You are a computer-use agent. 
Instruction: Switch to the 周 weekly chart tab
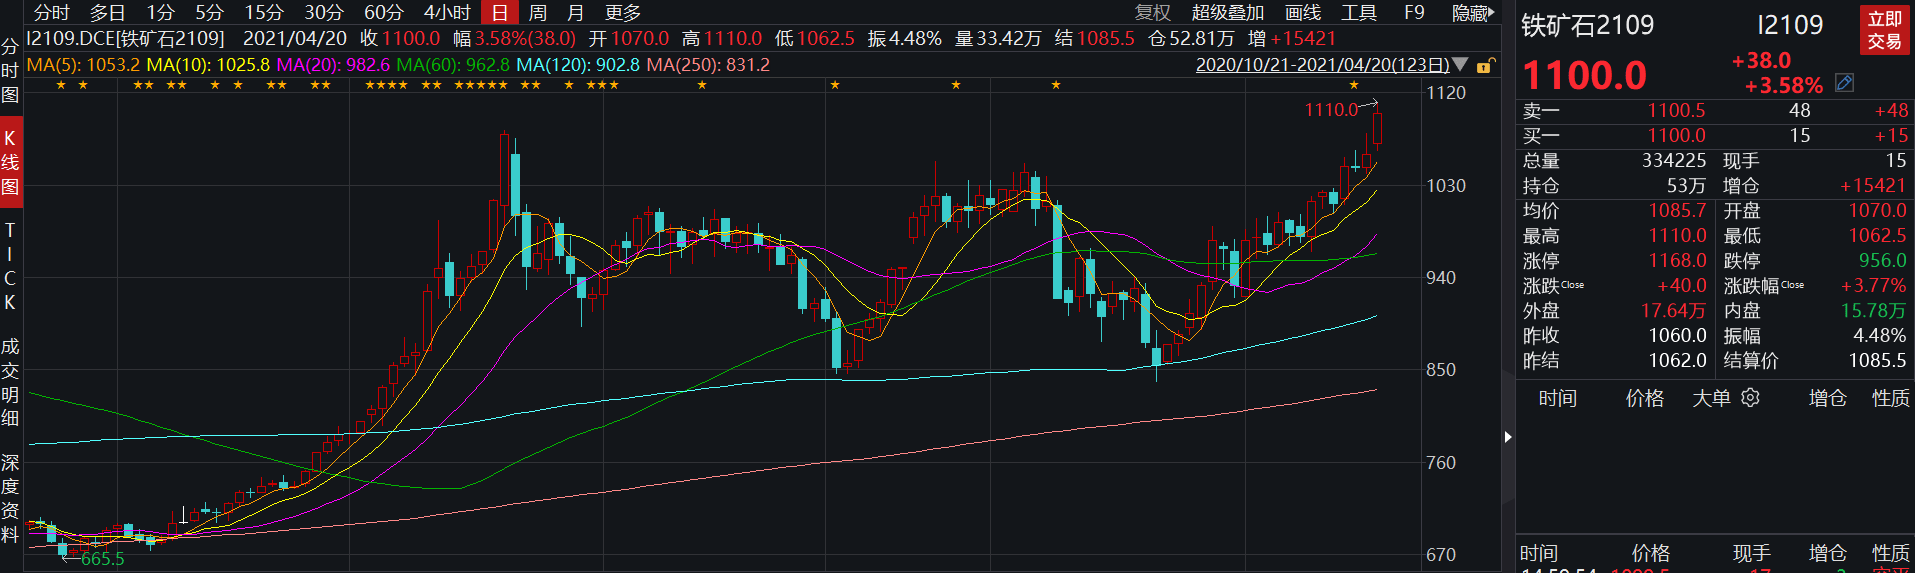[x=537, y=13]
